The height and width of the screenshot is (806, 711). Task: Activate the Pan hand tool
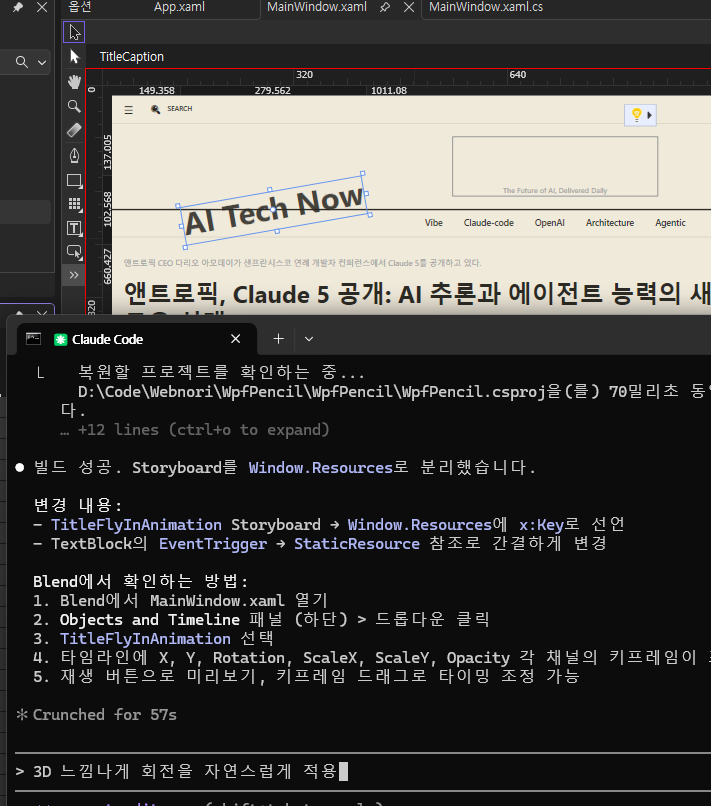[74, 81]
